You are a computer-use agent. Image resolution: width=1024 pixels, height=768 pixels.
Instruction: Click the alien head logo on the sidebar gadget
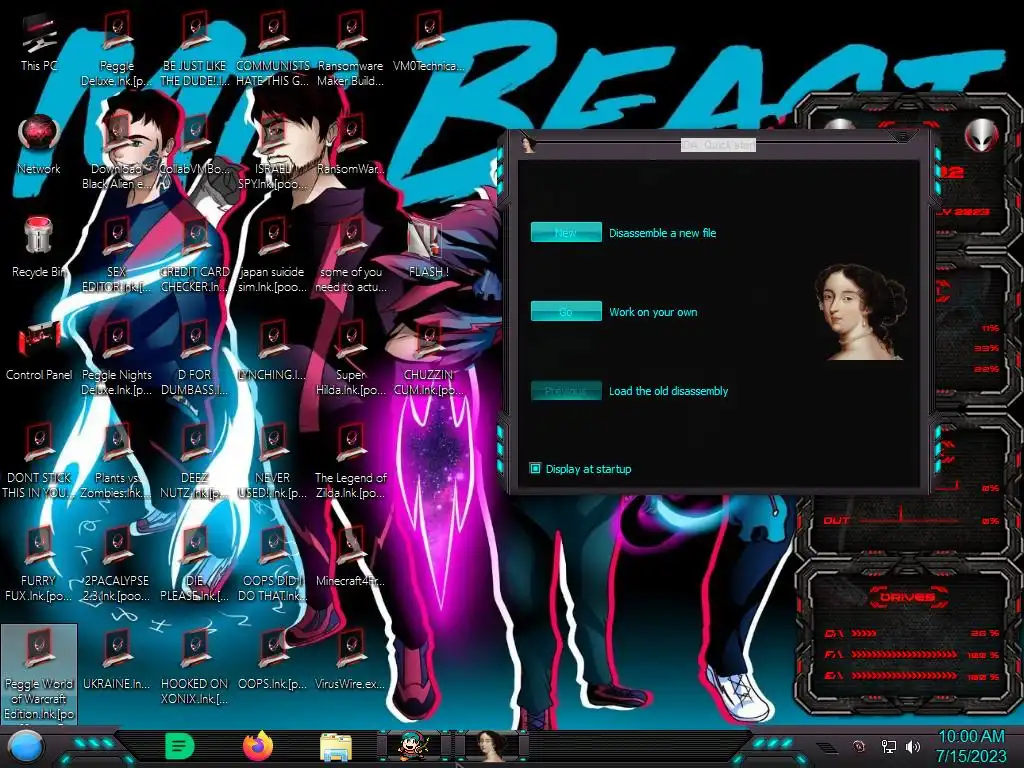(x=981, y=136)
